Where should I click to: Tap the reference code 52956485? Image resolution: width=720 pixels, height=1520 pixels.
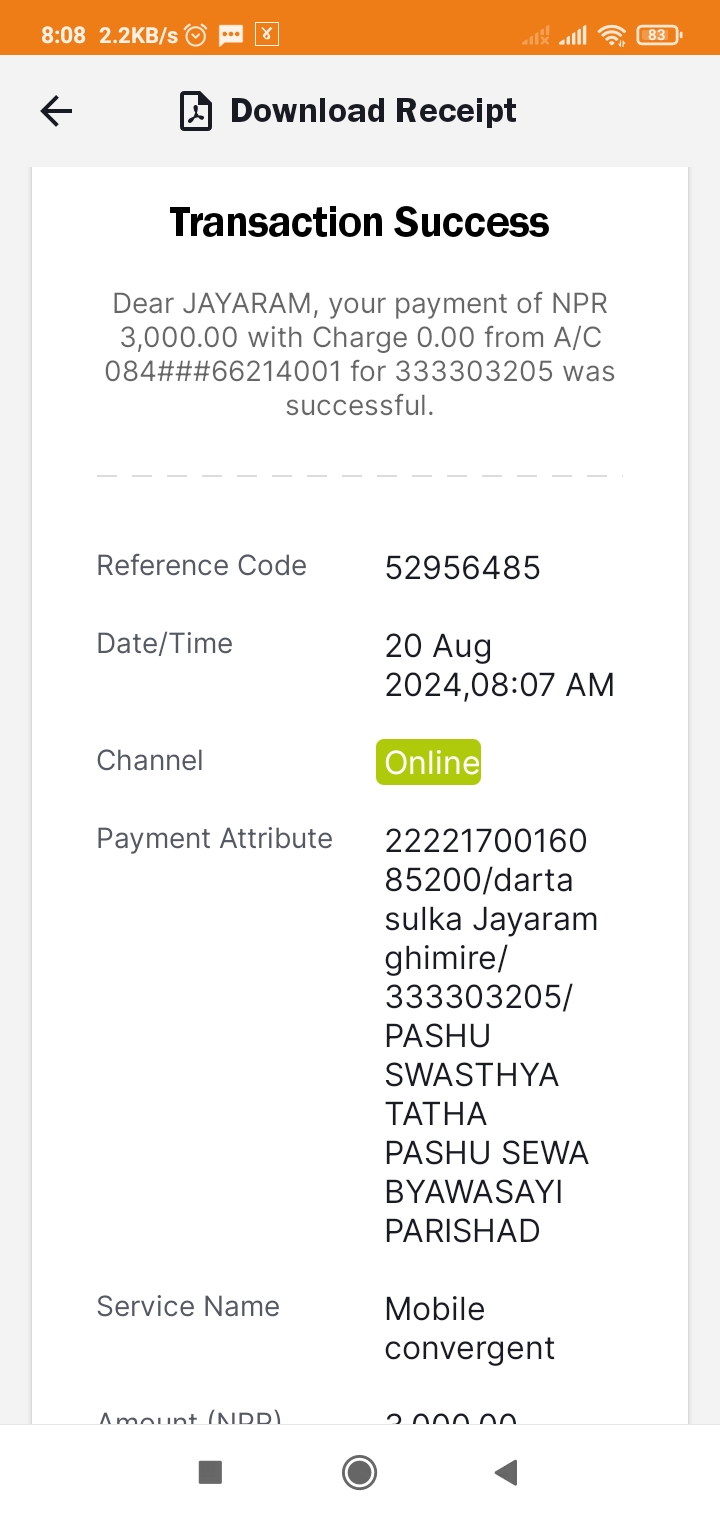462,567
